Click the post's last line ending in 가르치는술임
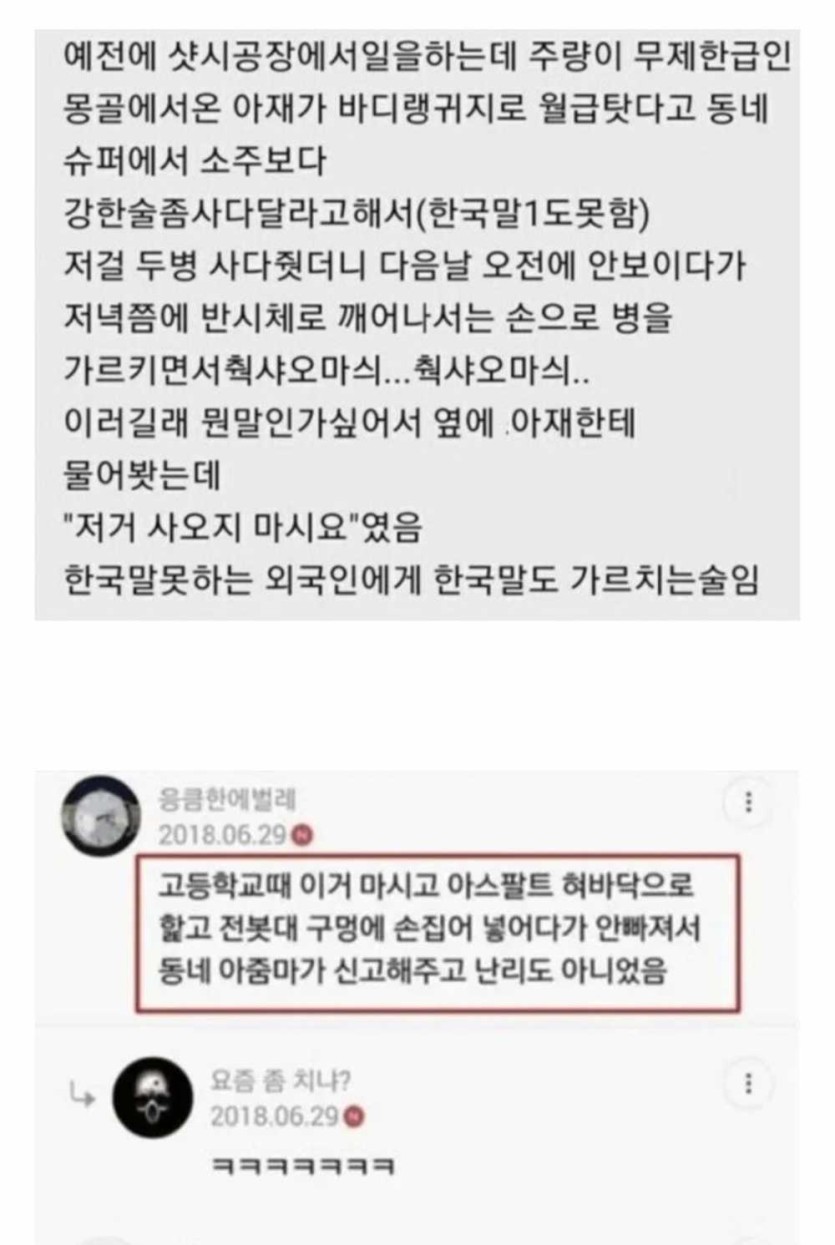This screenshot has width=835, height=1245. pyautogui.click(x=411, y=580)
